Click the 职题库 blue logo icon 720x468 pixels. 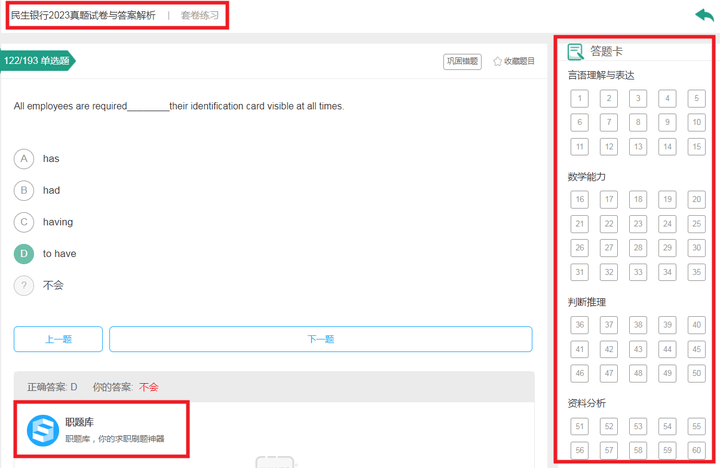click(x=43, y=430)
